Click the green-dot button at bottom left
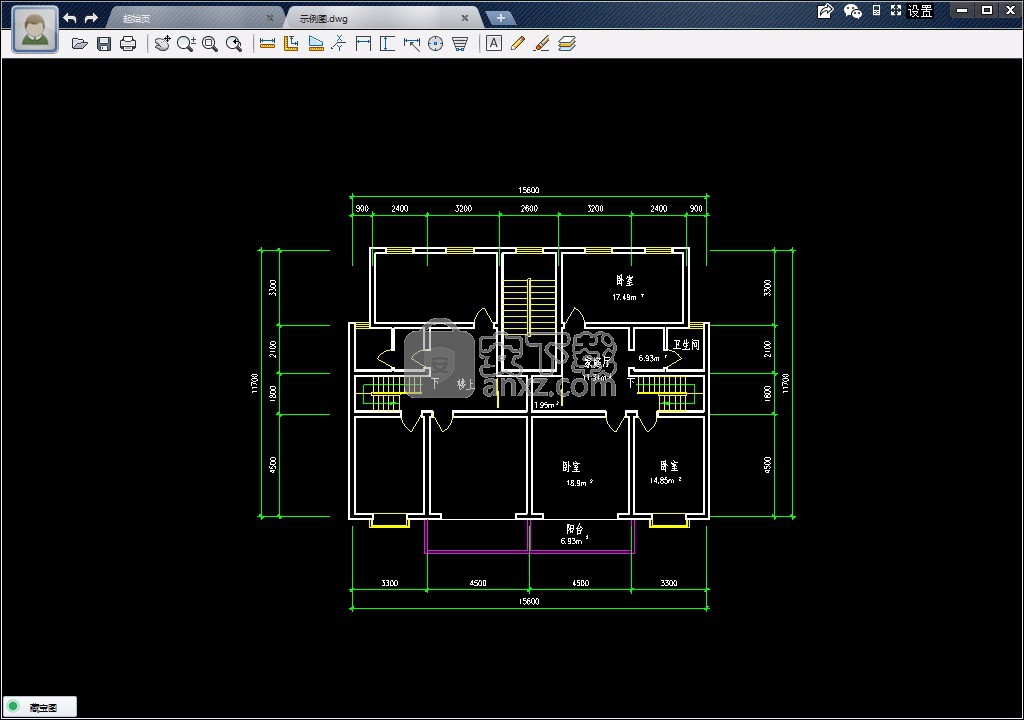The image size is (1024, 720). pyautogui.click(x=39, y=706)
